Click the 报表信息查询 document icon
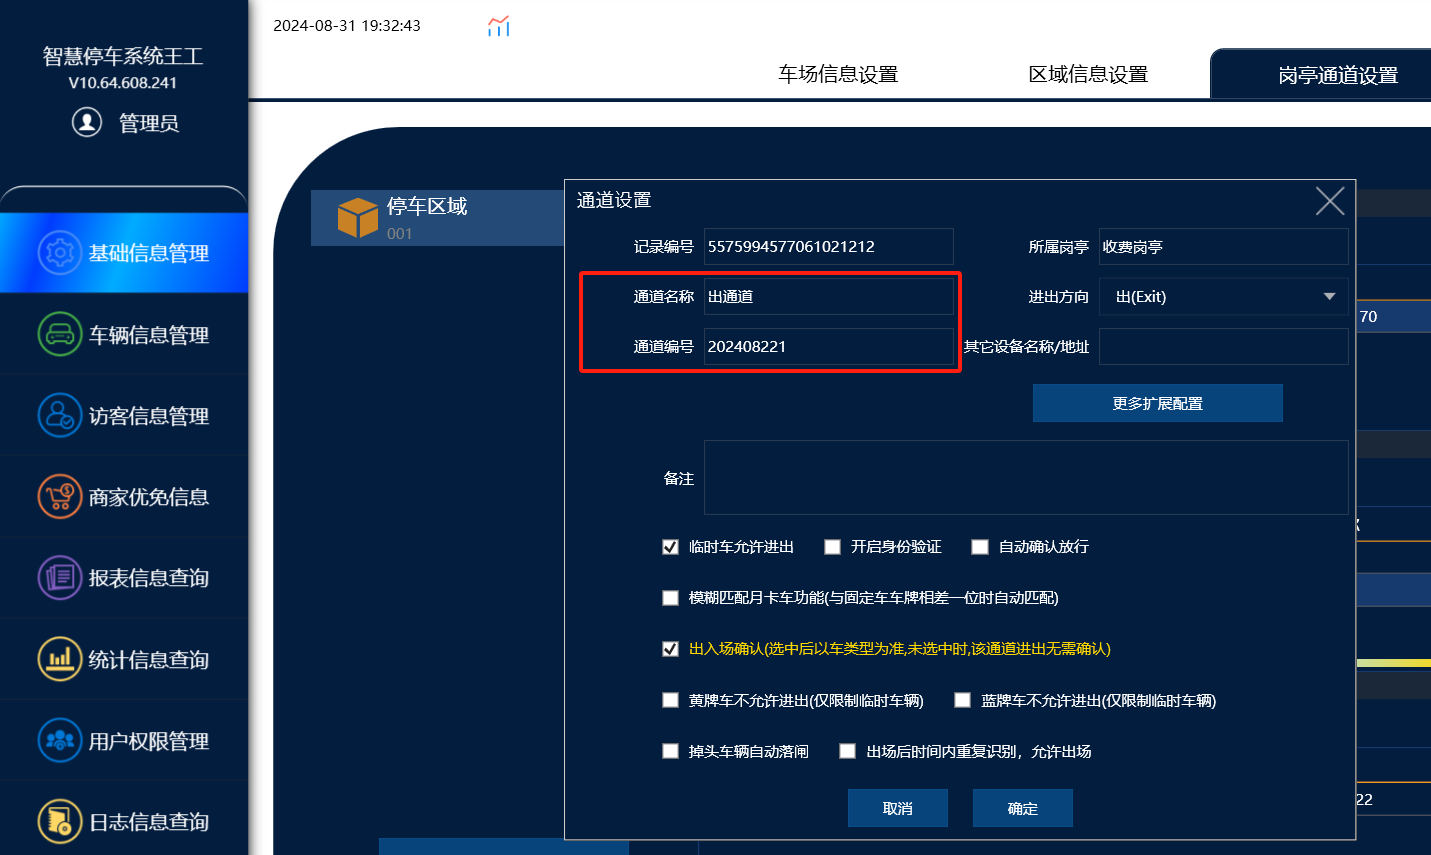The height and width of the screenshot is (855, 1431). [60, 577]
